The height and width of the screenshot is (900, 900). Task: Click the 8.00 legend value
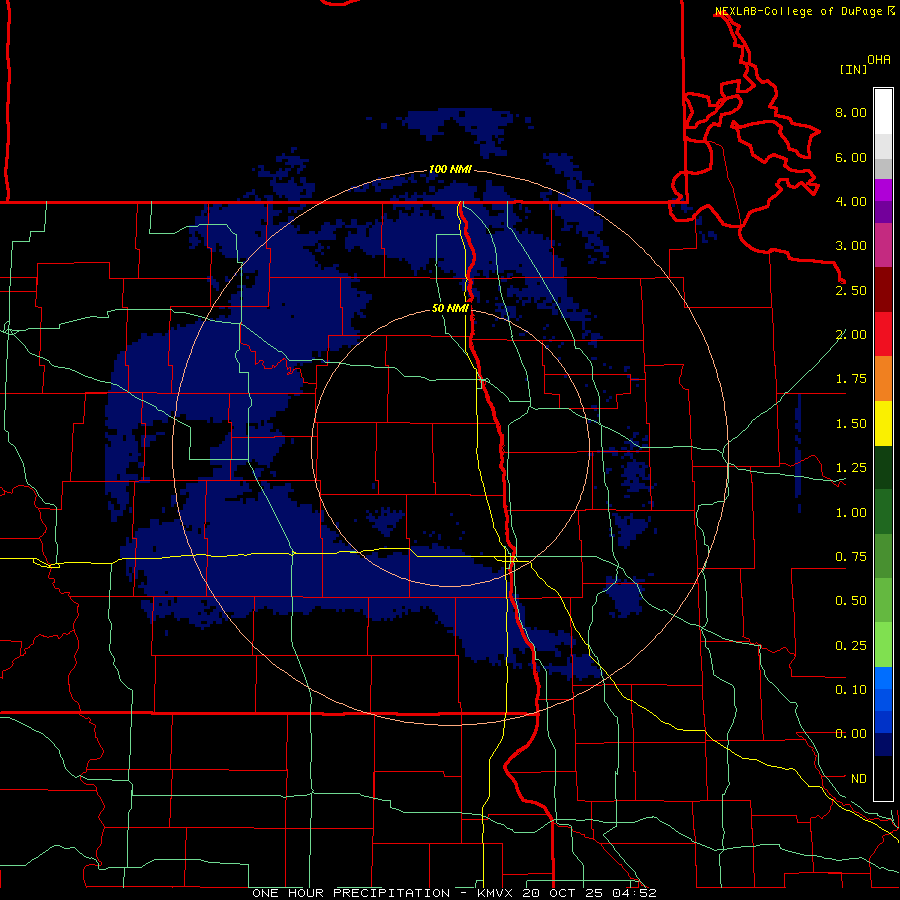(851, 112)
